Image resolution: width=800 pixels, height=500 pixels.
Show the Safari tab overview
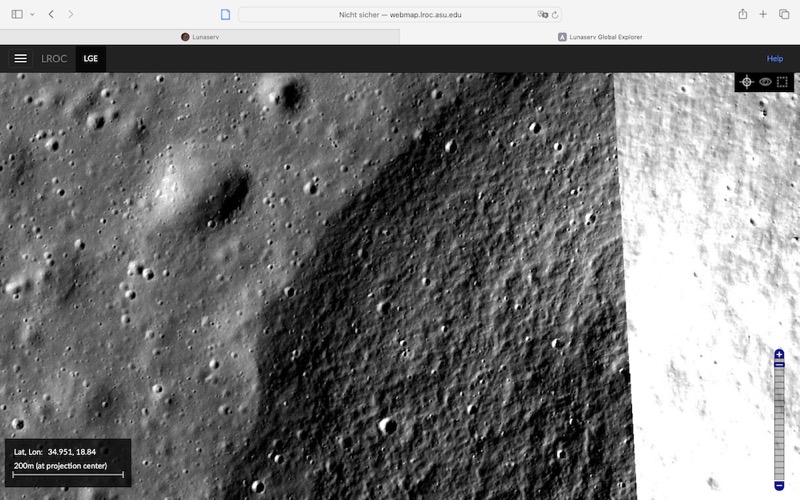(x=784, y=15)
